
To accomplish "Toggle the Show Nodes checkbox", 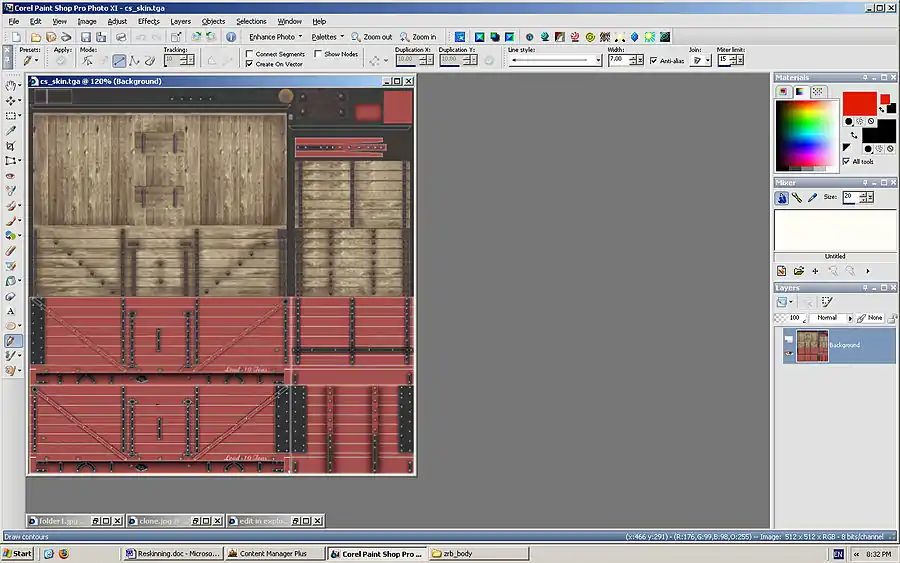I will point(319,54).
